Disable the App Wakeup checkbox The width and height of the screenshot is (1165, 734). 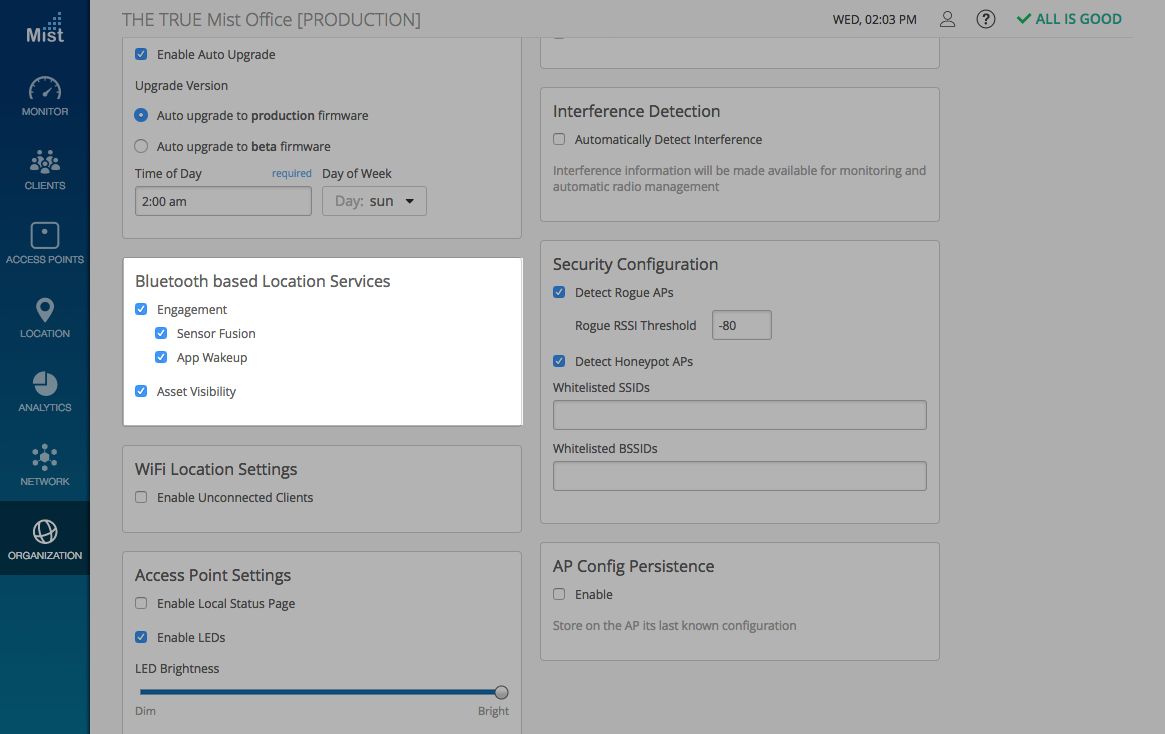click(161, 357)
